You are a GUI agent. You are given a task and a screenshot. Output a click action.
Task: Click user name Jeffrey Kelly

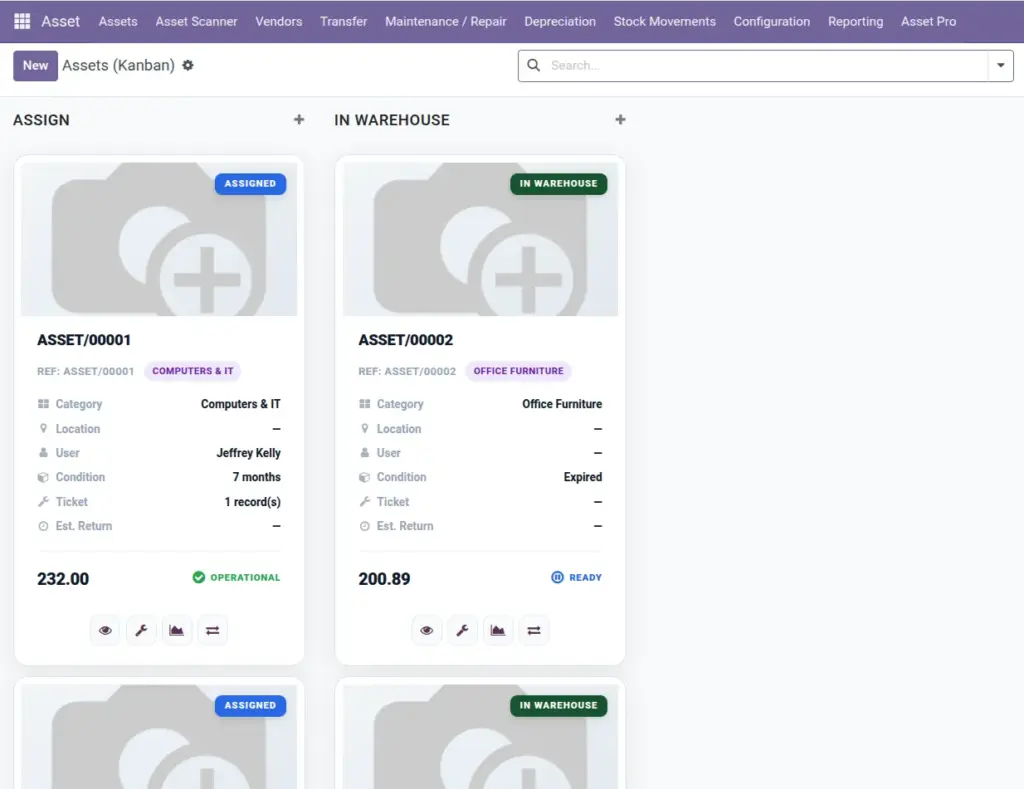tap(249, 453)
